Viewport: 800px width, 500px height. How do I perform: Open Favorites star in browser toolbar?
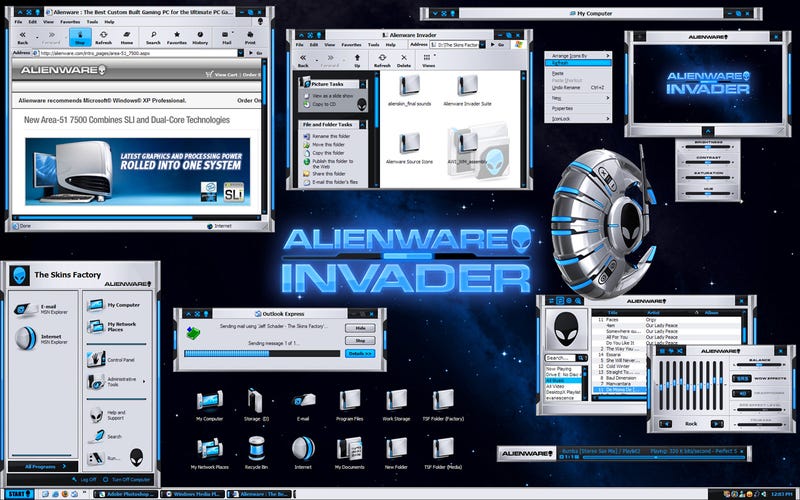(177, 37)
